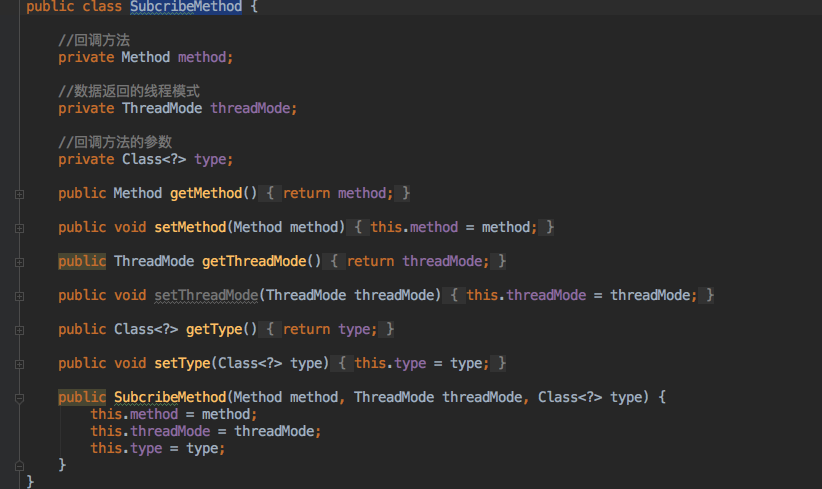822x489 pixels.
Task: Click highlighted 'public' before getThreadMode
Action: click(x=82, y=261)
